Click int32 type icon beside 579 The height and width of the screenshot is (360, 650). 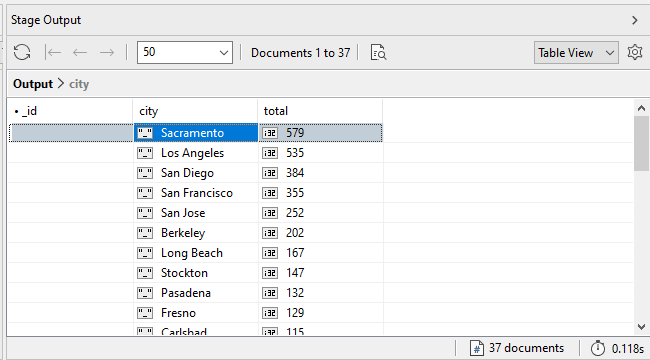click(270, 133)
